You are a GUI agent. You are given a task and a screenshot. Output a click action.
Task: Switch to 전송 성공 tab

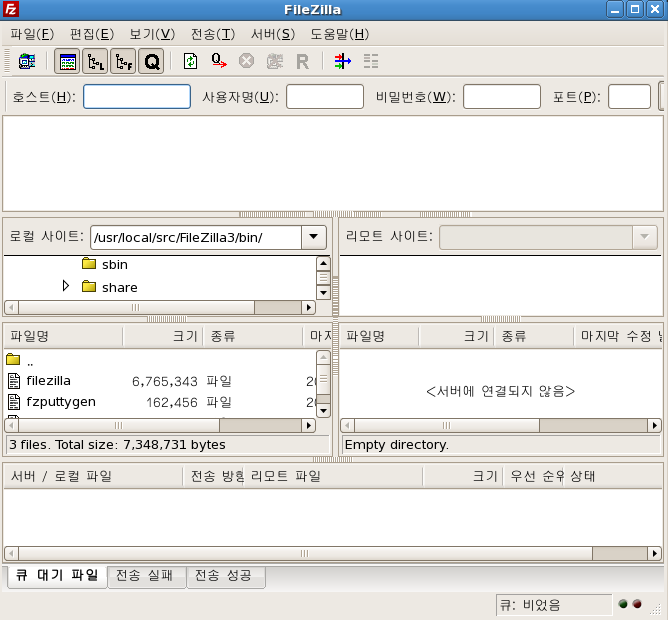pyautogui.click(x=226, y=576)
